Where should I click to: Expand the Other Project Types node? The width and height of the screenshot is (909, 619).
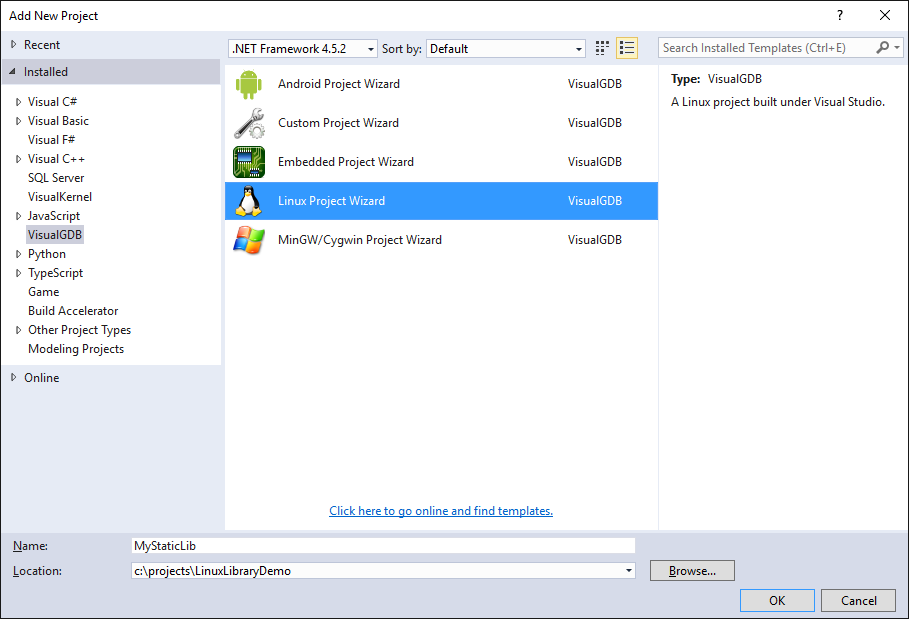[19, 330]
